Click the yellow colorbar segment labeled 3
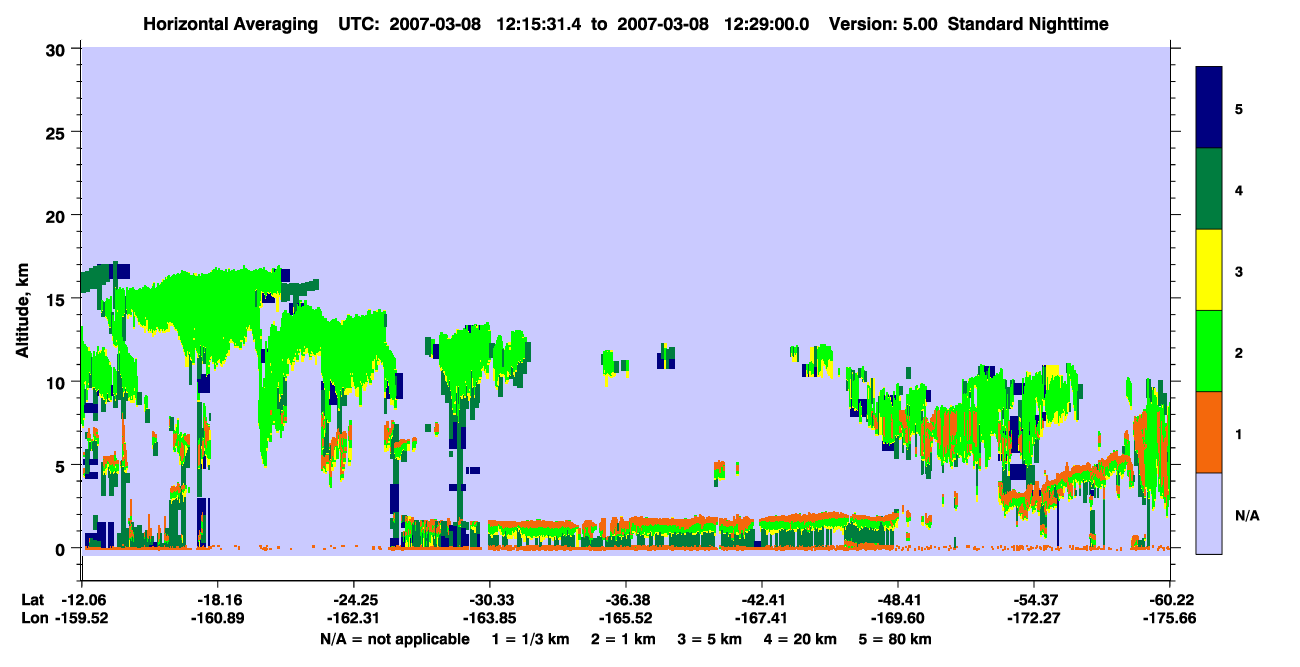Screen dimensions: 1300x667 tap(1209, 270)
